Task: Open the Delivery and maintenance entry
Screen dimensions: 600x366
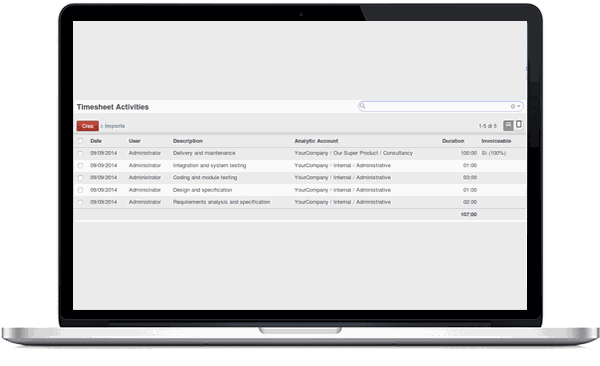Action: [x=204, y=153]
